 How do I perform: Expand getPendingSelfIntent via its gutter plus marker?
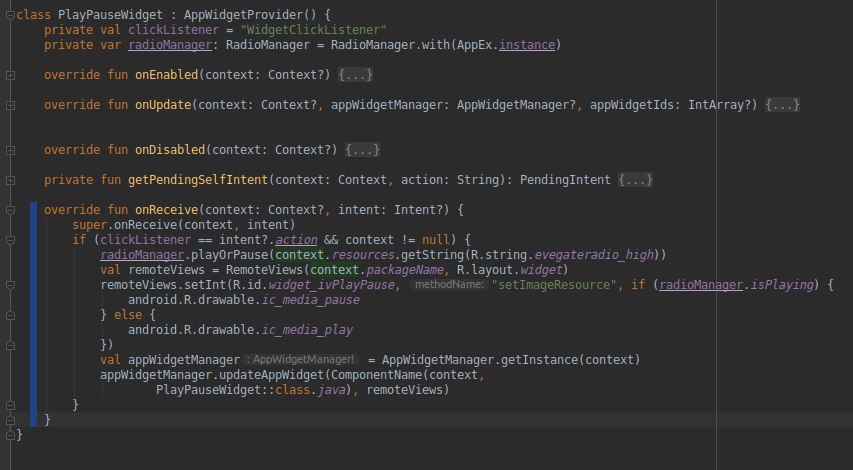pos(10,180)
